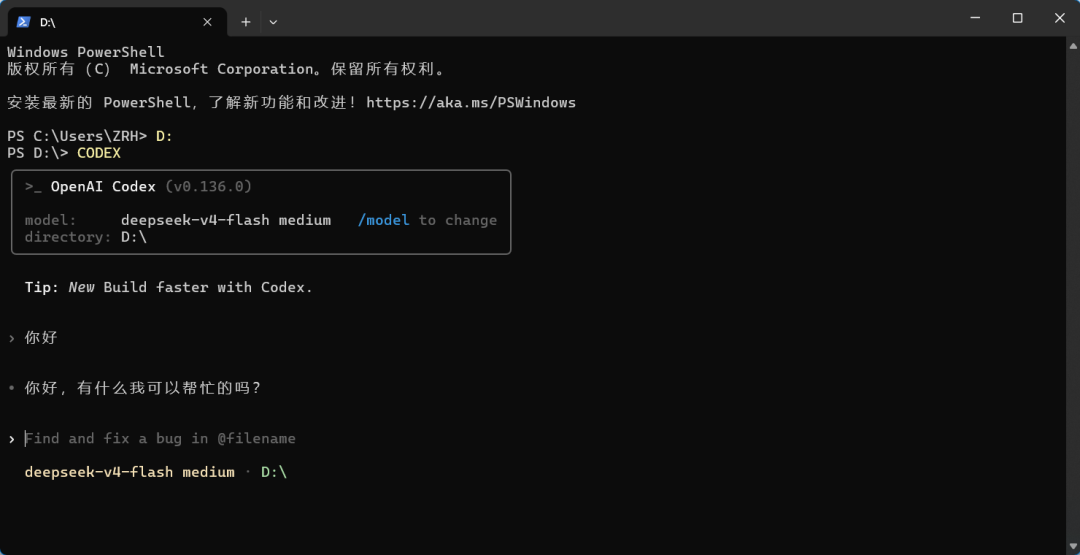Click the user message '你好'
Image resolution: width=1080 pixels, height=555 pixels.
pyautogui.click(x=41, y=338)
